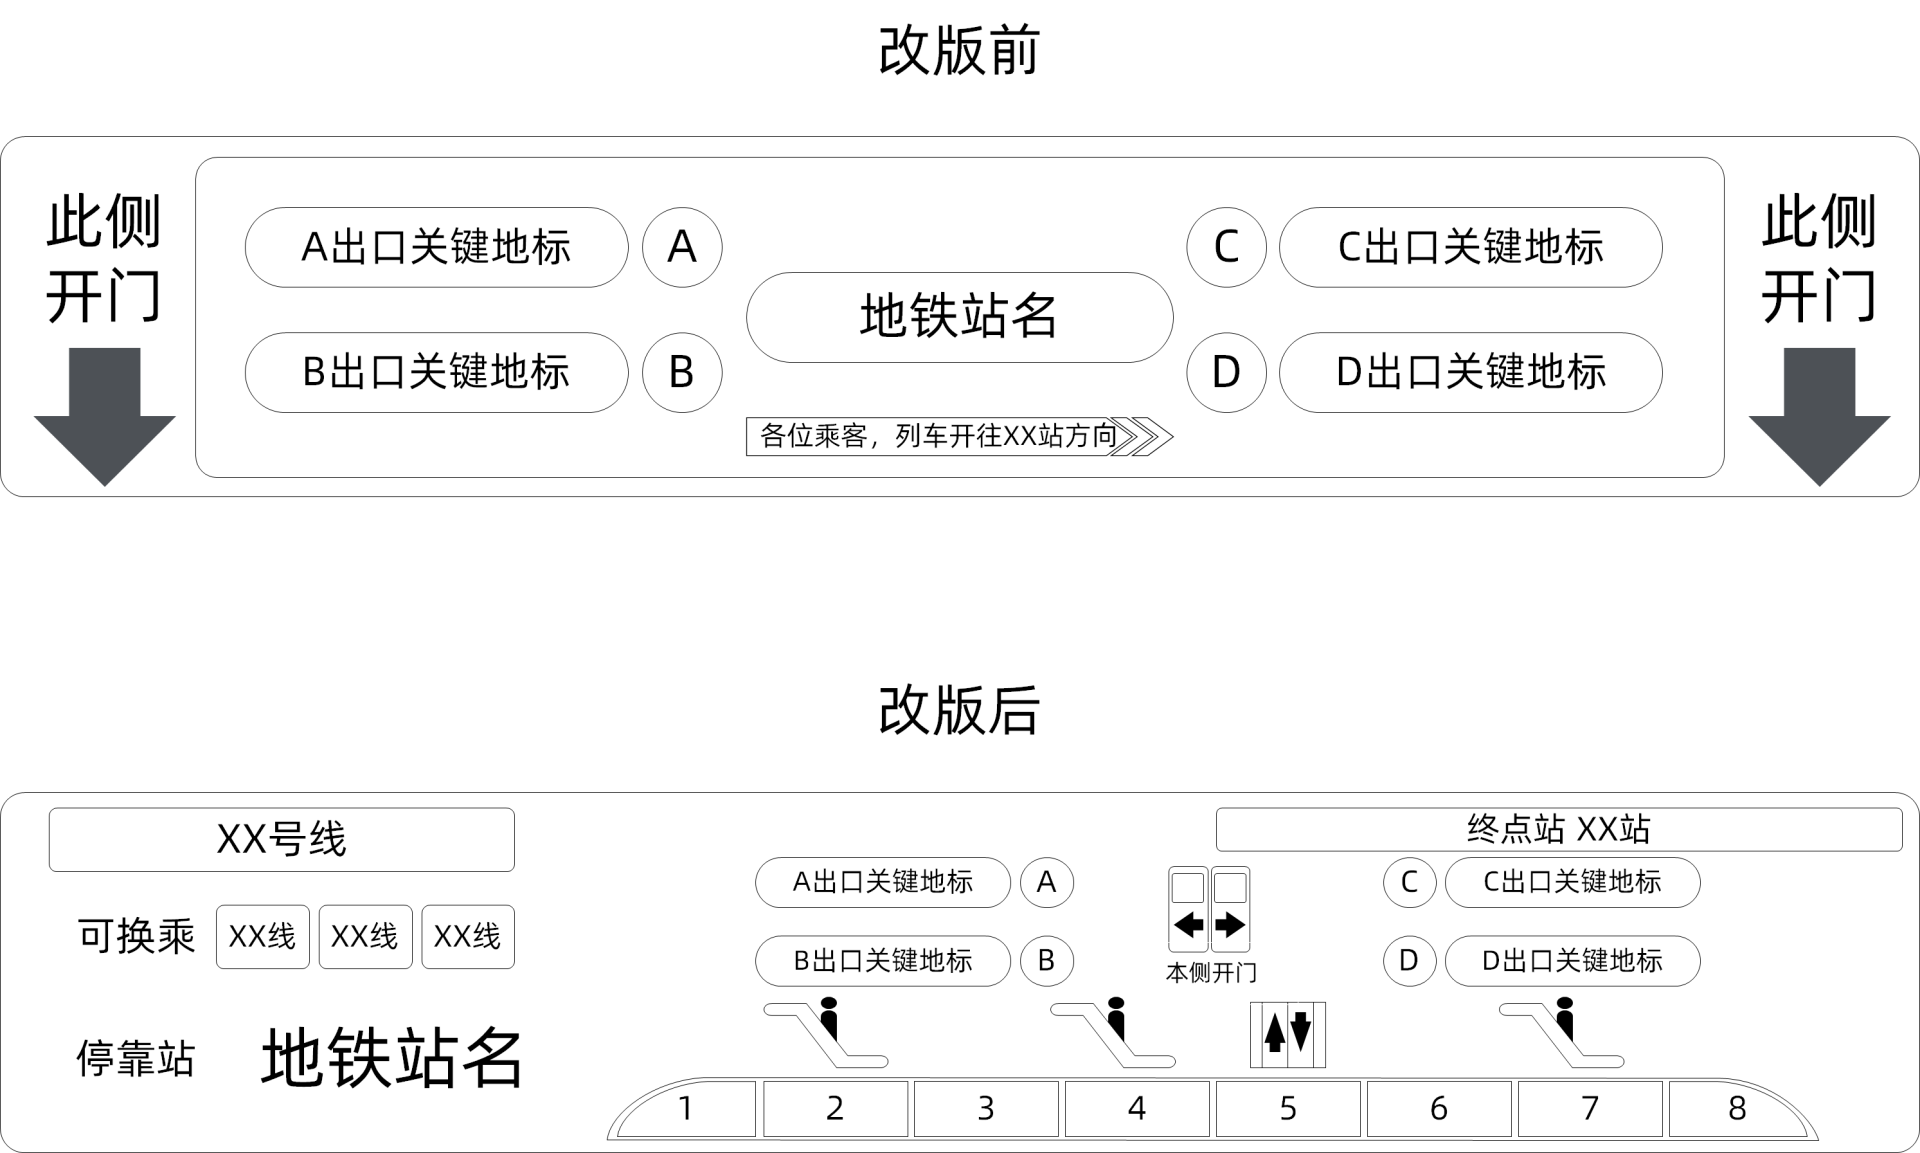Click the 地铁站名 pill in top panel

pyautogui.click(x=959, y=317)
